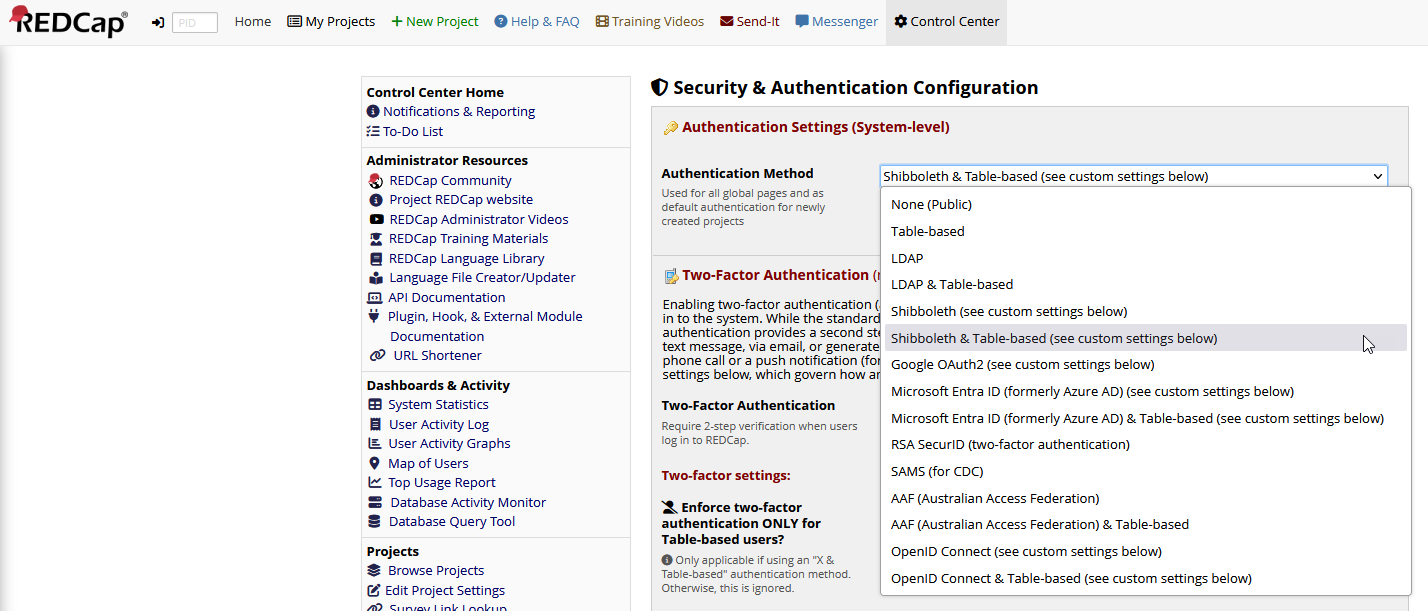Select the Table-based authentication option

click(927, 231)
